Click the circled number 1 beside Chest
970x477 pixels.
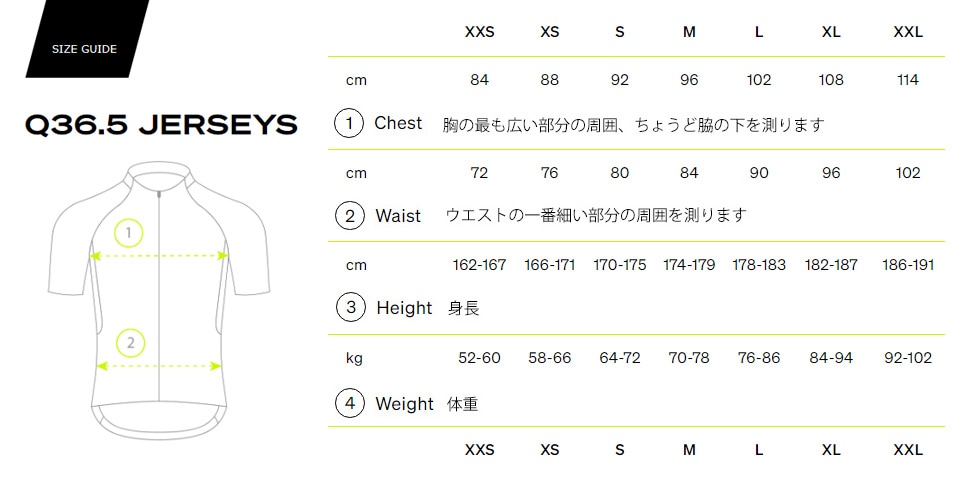click(x=349, y=124)
